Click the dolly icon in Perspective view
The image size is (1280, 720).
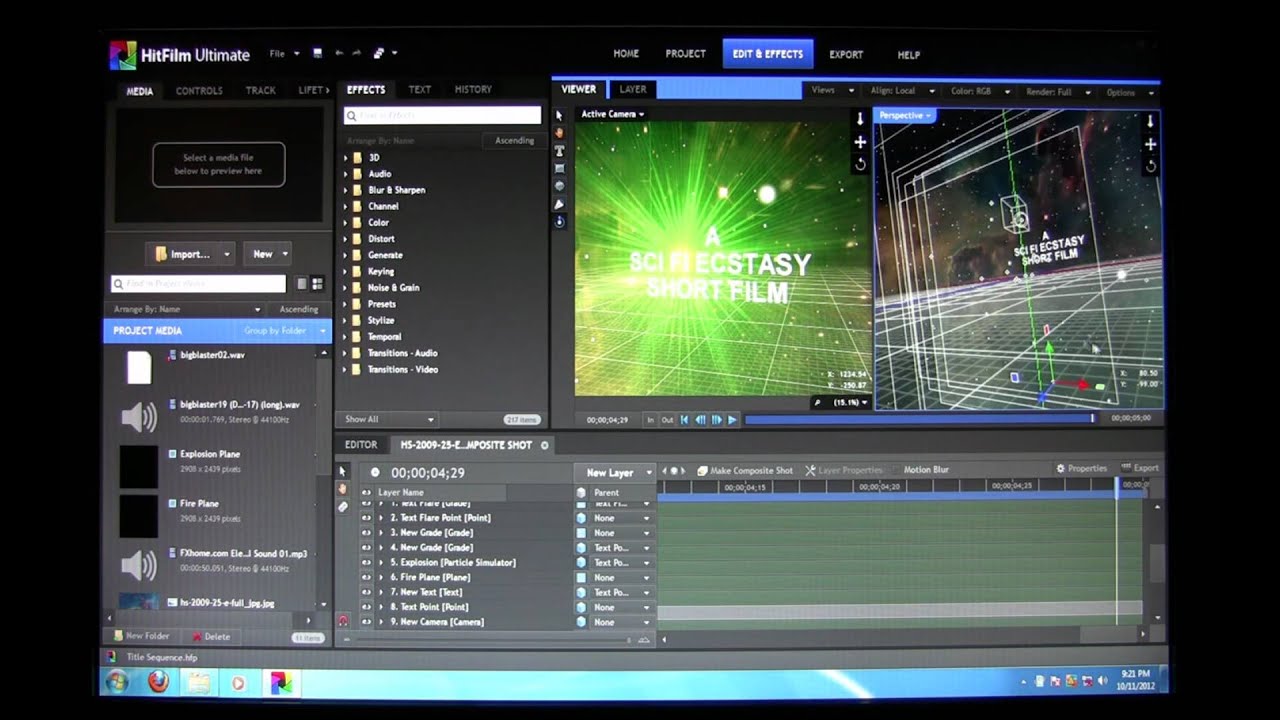tap(1150, 121)
